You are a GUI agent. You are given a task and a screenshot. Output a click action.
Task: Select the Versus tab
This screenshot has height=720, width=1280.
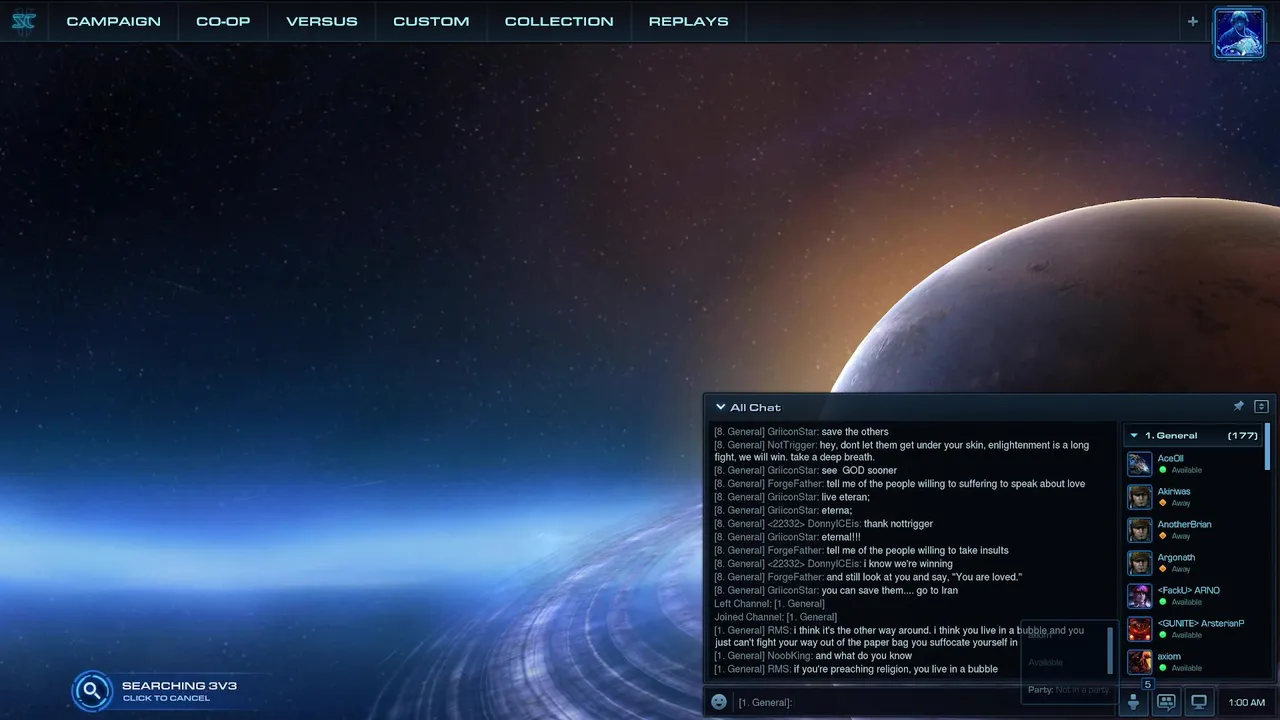click(x=321, y=21)
